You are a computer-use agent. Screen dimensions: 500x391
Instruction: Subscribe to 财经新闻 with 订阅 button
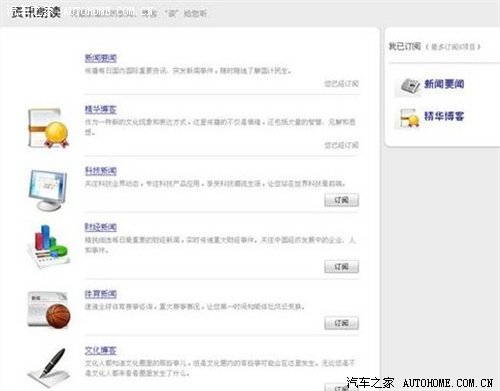click(342, 267)
